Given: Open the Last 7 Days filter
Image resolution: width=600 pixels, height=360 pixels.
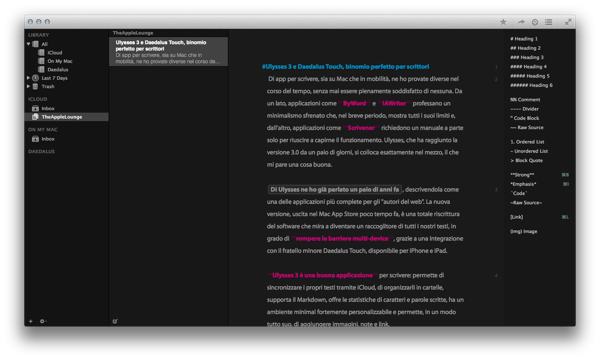Looking at the screenshot, I should click(54, 78).
